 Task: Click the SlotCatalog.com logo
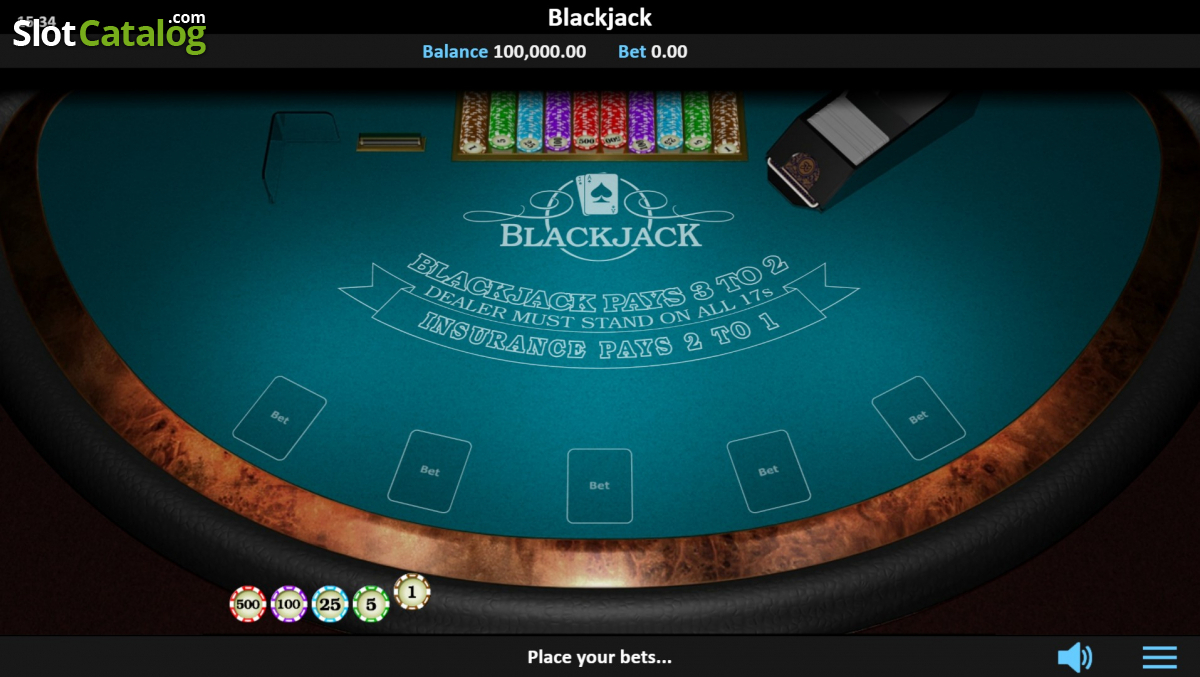pyautogui.click(x=109, y=32)
